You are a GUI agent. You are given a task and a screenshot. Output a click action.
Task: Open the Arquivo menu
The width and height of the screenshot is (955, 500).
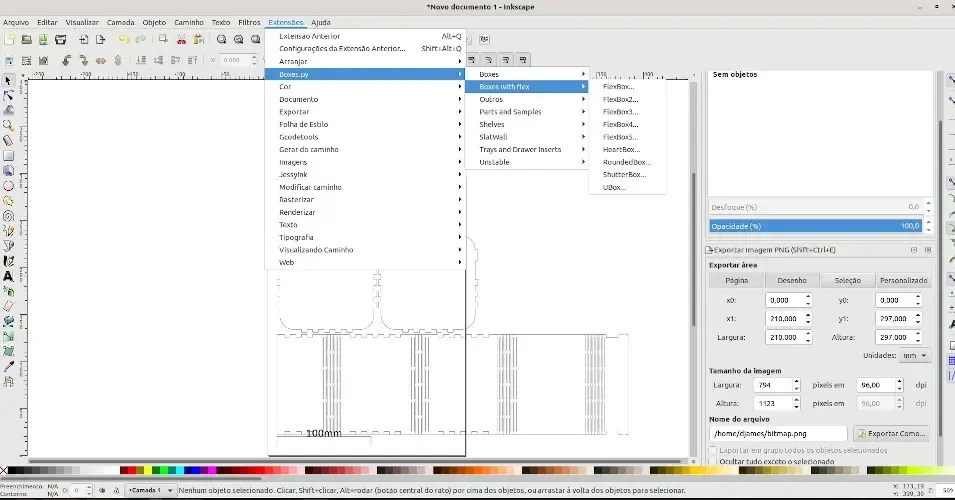click(x=16, y=23)
